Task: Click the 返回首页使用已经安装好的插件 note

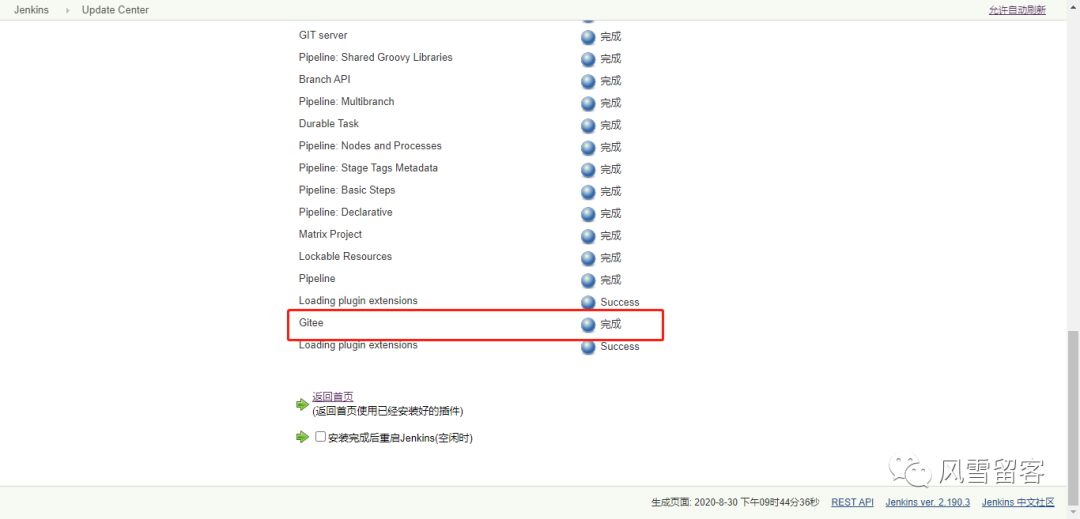Action: tap(388, 412)
